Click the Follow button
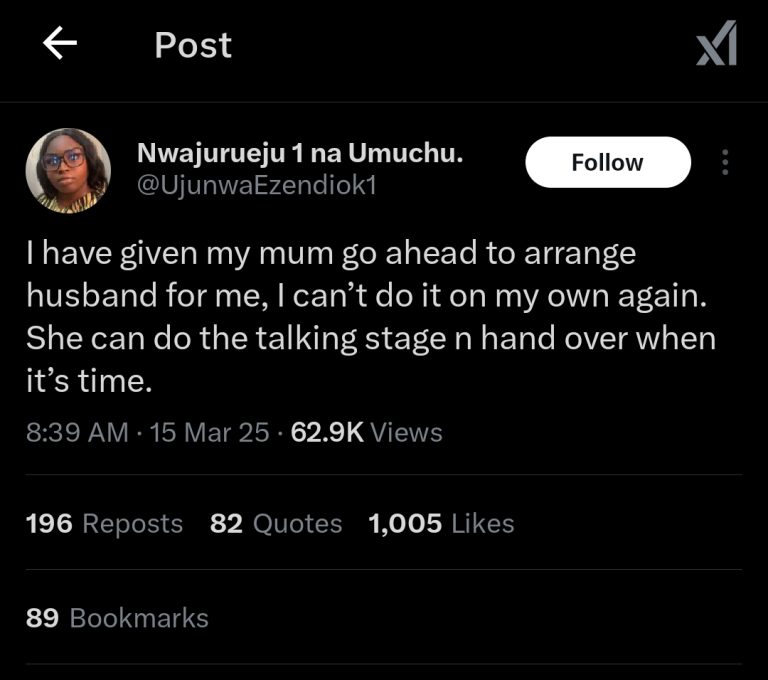Screen dimensions: 768x680 [607, 163]
